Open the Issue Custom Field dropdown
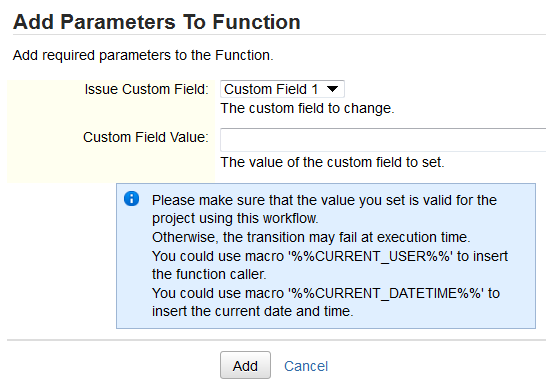546x386 pixels. 282,89
